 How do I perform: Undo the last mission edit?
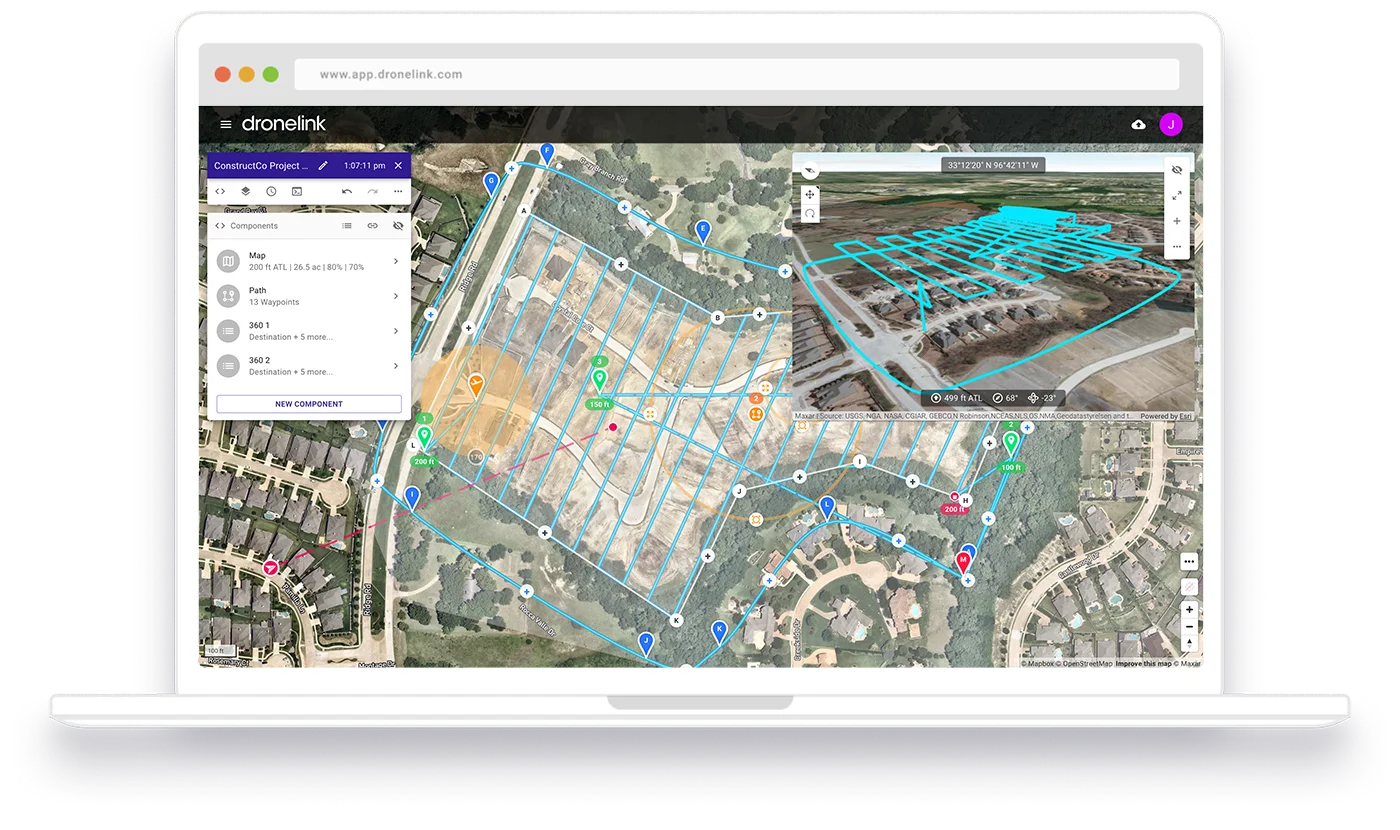347,191
